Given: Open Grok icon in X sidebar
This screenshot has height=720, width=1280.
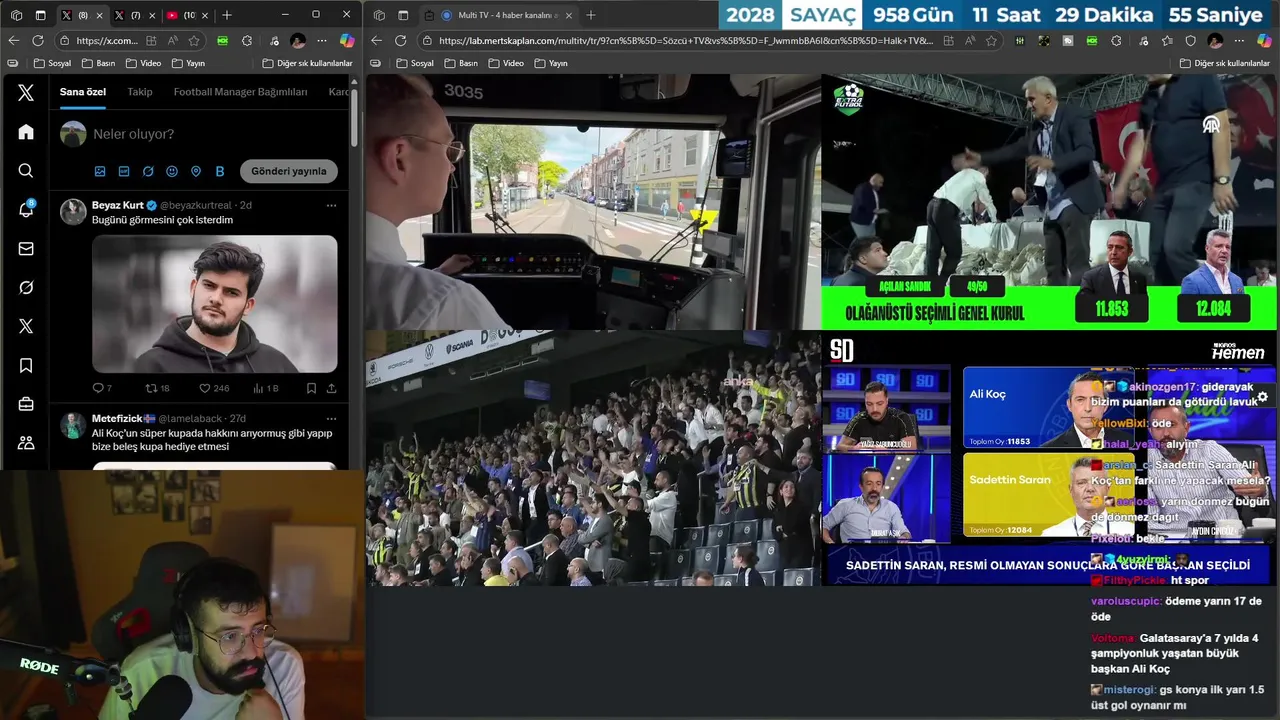Looking at the screenshot, I should (26, 288).
